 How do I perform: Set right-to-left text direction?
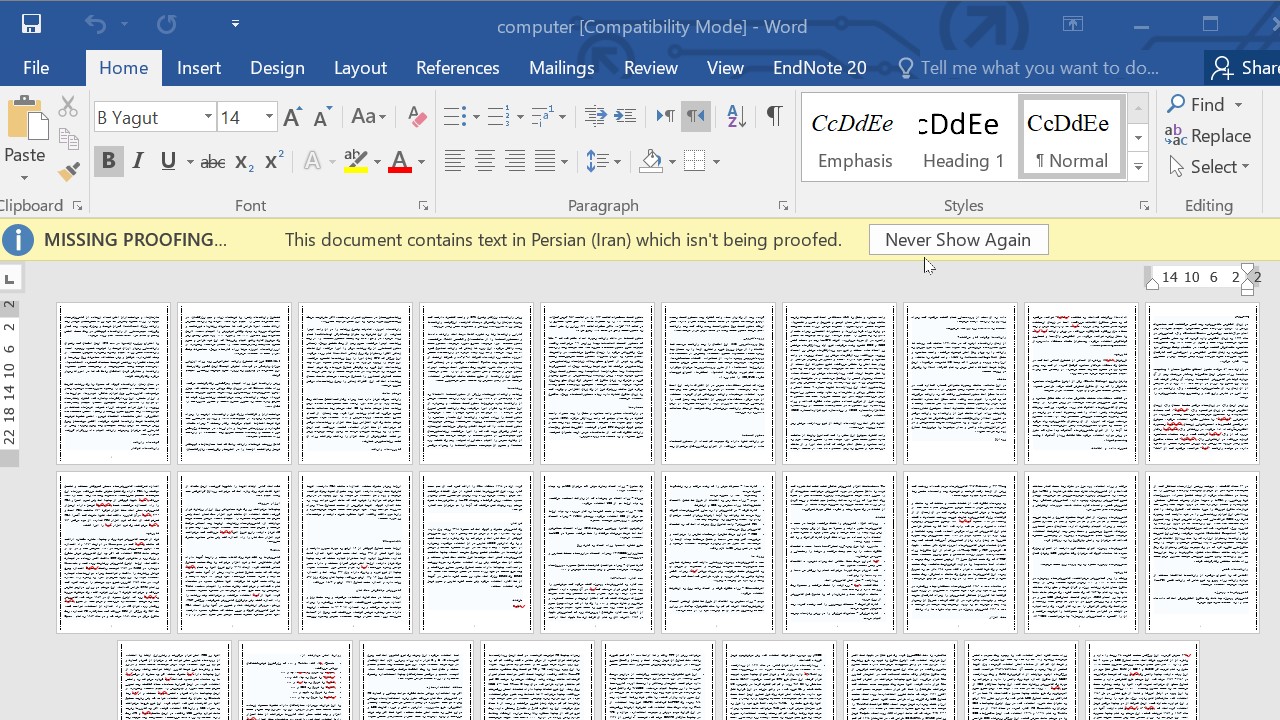(x=695, y=117)
